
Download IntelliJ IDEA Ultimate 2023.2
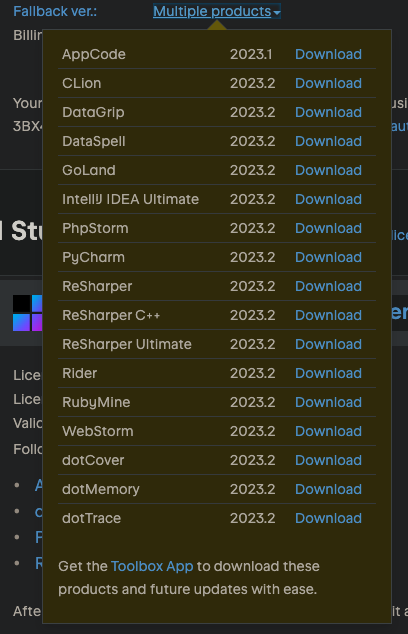click(328, 199)
